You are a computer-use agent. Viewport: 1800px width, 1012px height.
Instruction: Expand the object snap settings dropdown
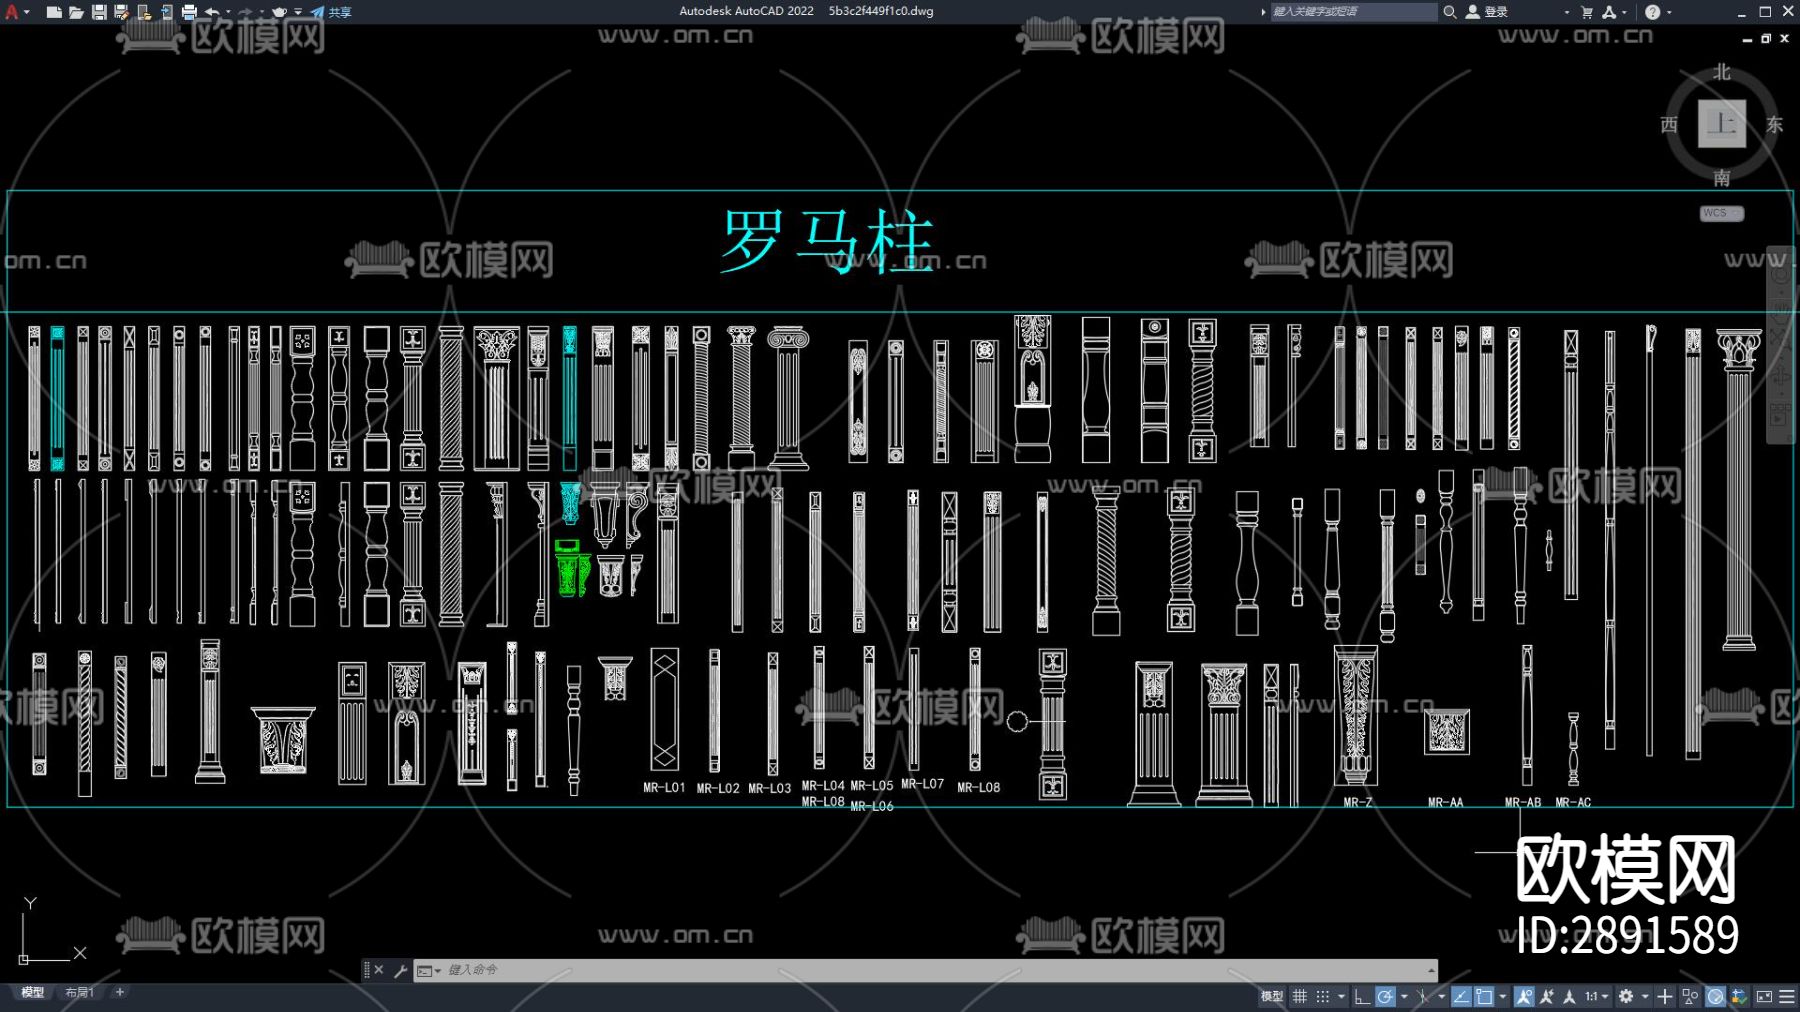(x=1502, y=996)
